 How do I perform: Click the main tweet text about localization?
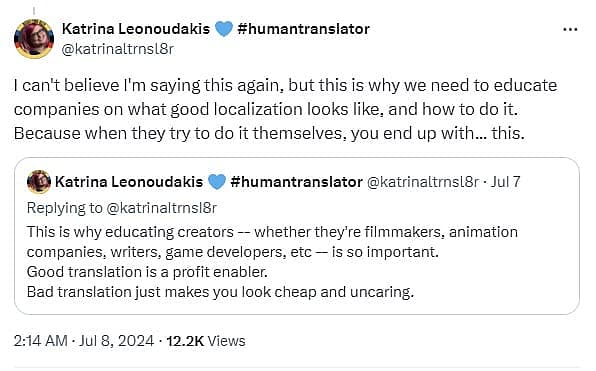click(x=285, y=109)
